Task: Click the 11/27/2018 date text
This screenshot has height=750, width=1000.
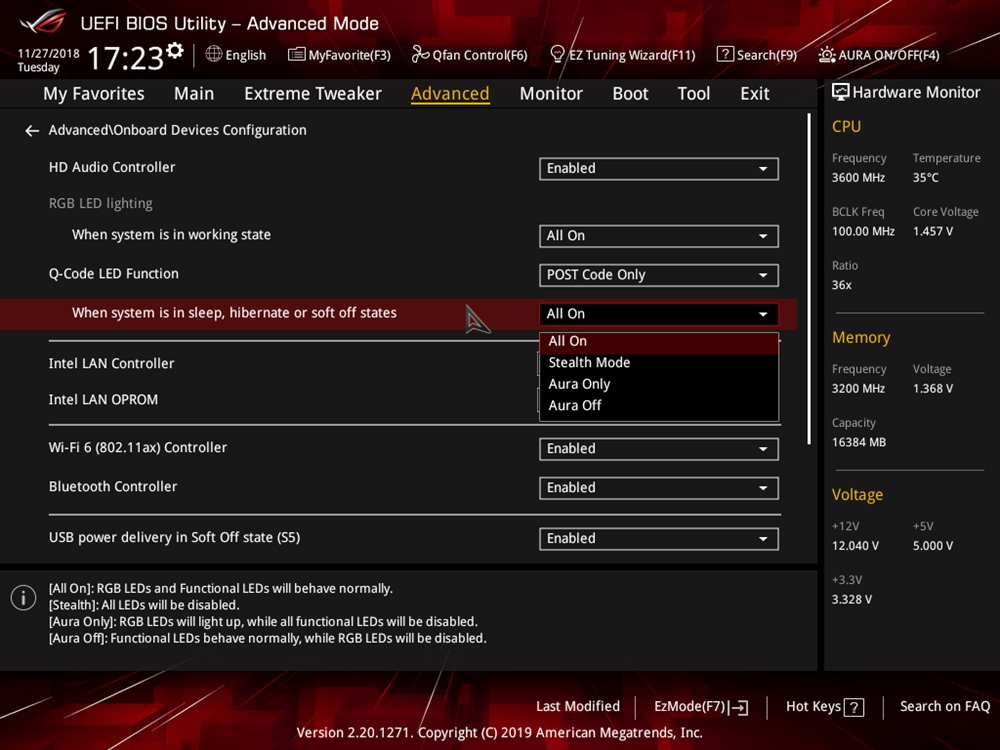Action: [48, 54]
